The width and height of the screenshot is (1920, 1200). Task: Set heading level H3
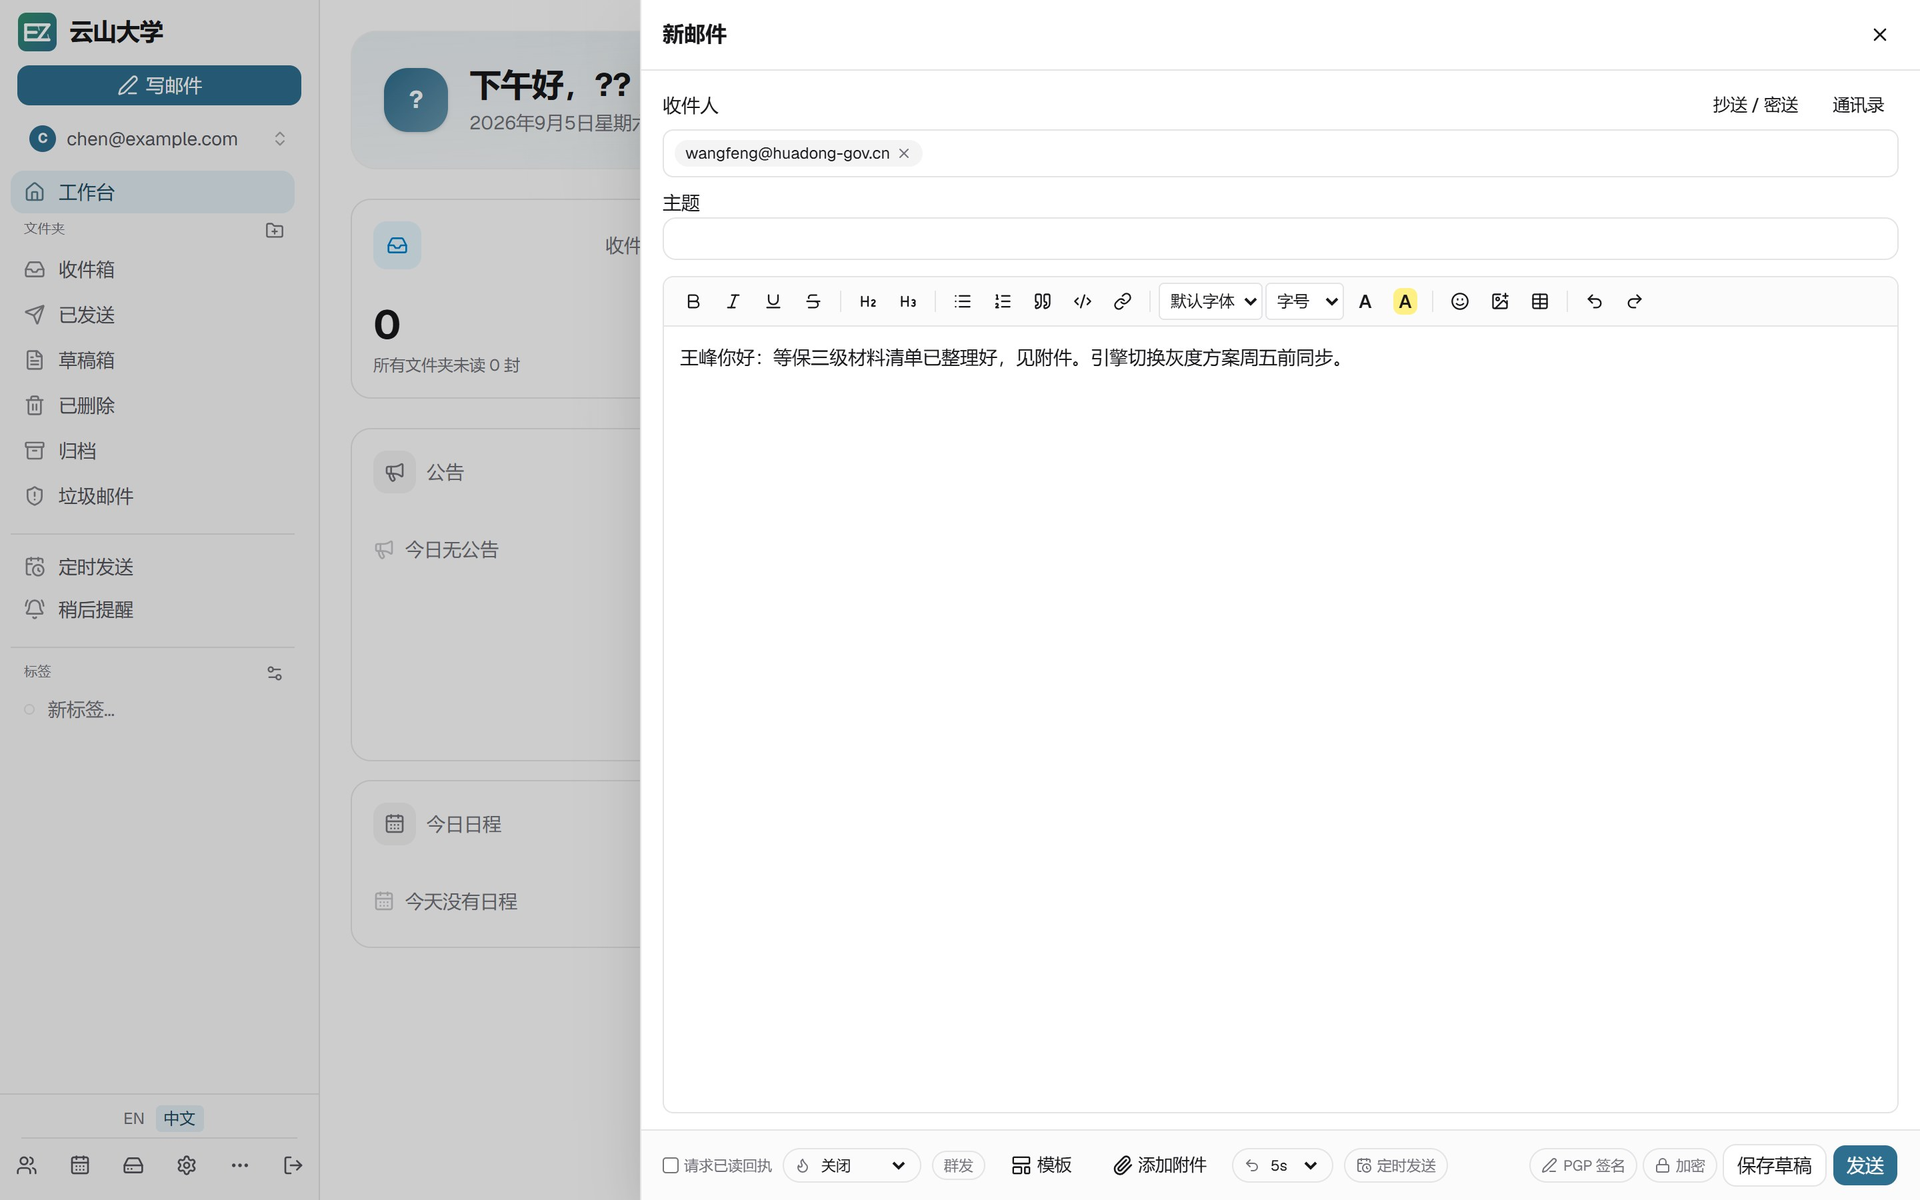coord(908,301)
